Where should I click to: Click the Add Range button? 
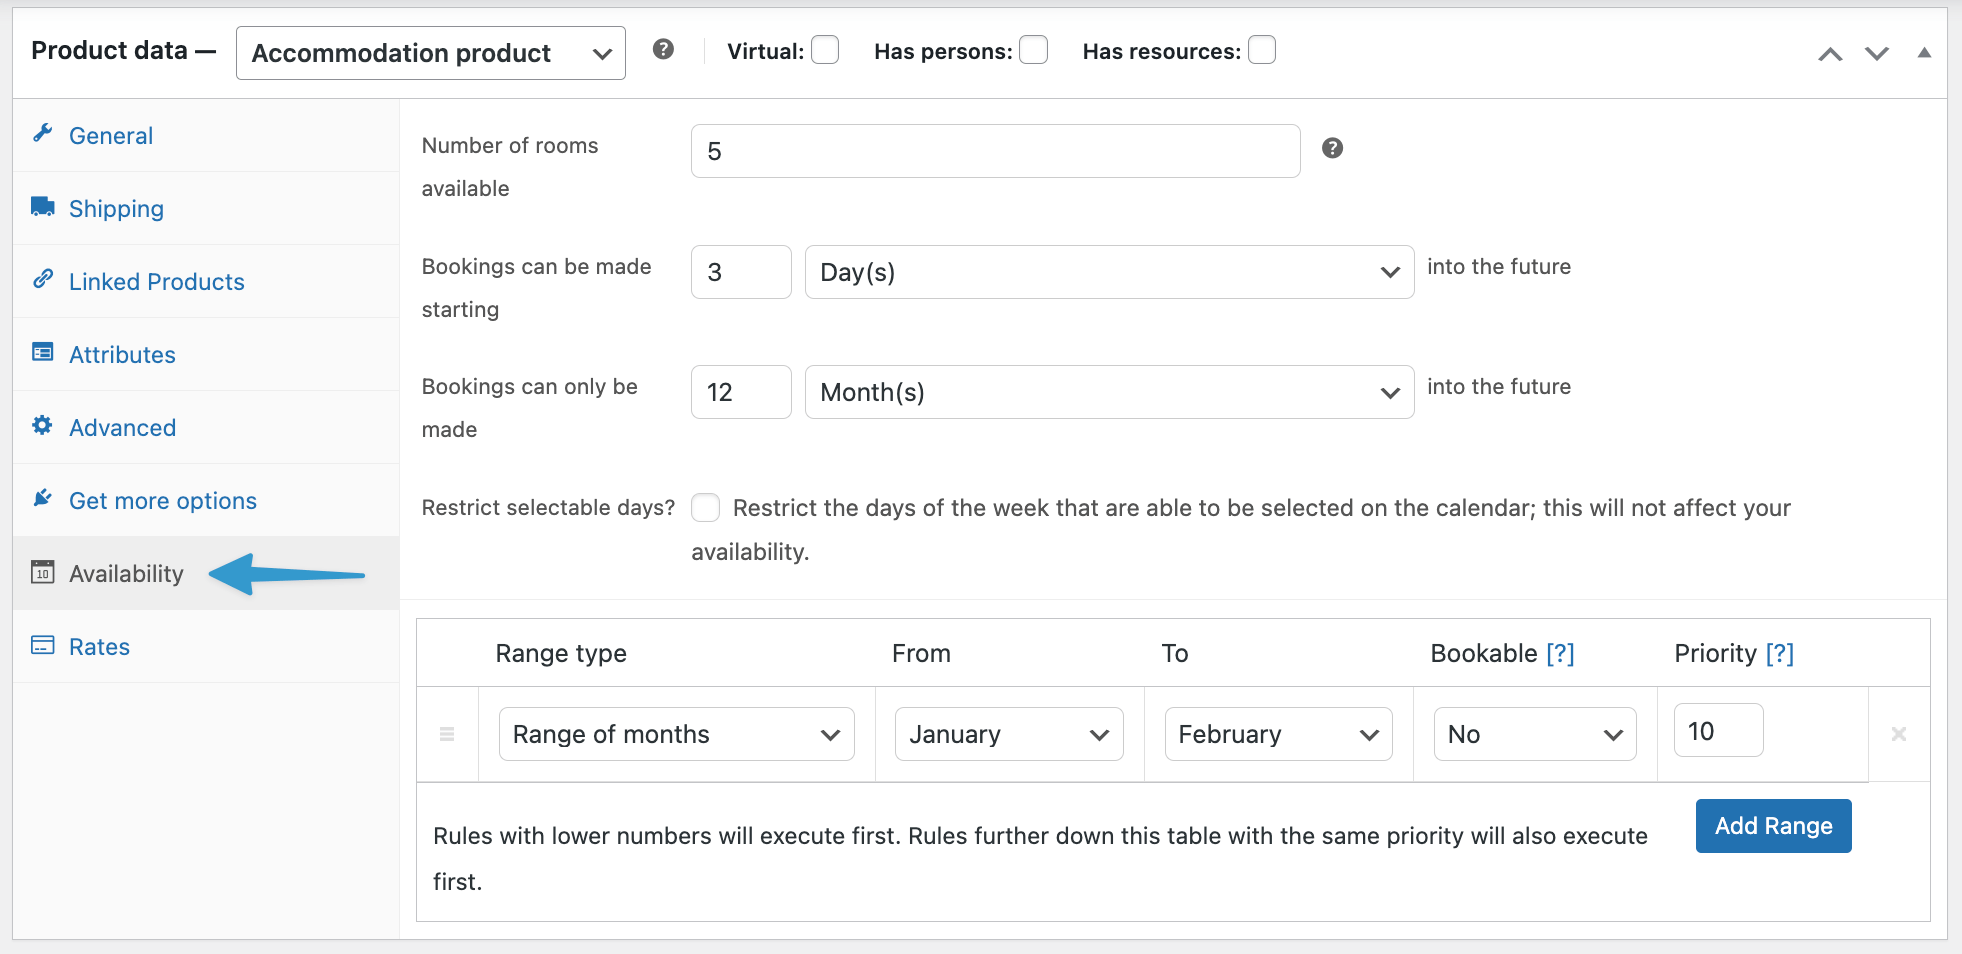tap(1772, 825)
